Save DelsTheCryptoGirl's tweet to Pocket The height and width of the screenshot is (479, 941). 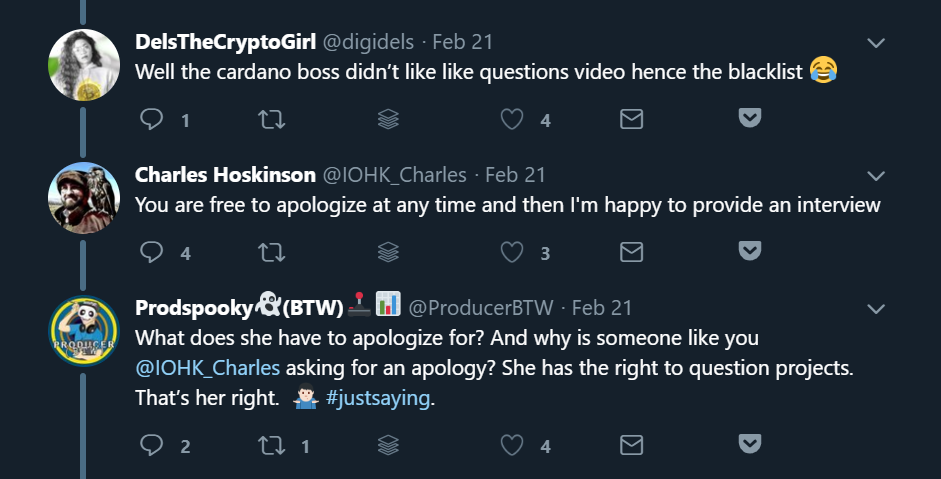749,120
